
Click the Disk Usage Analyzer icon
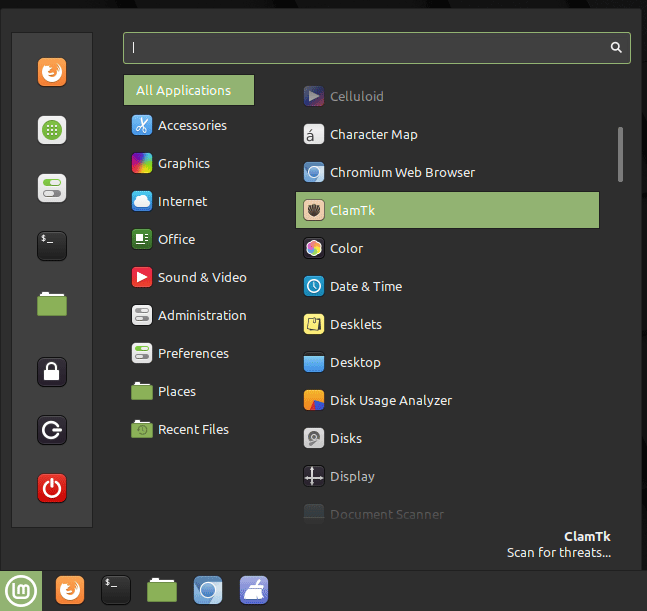point(314,400)
